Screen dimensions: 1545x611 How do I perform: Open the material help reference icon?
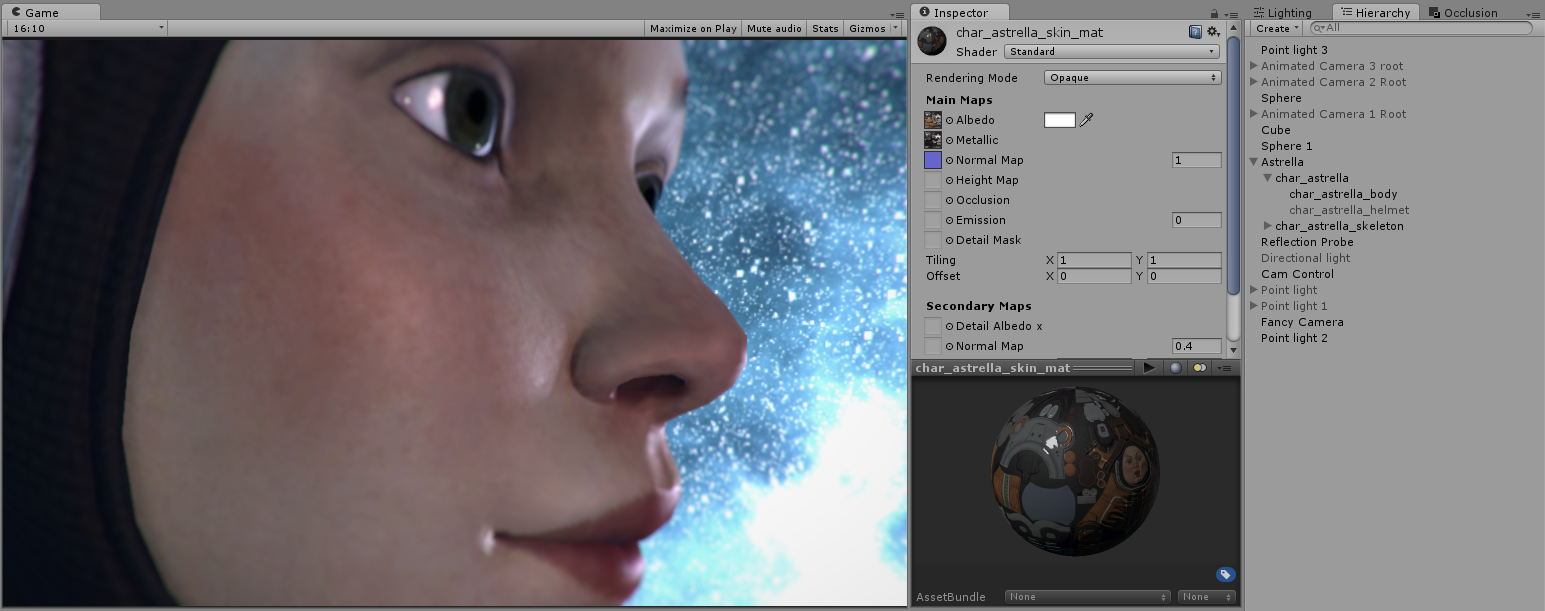point(1195,32)
